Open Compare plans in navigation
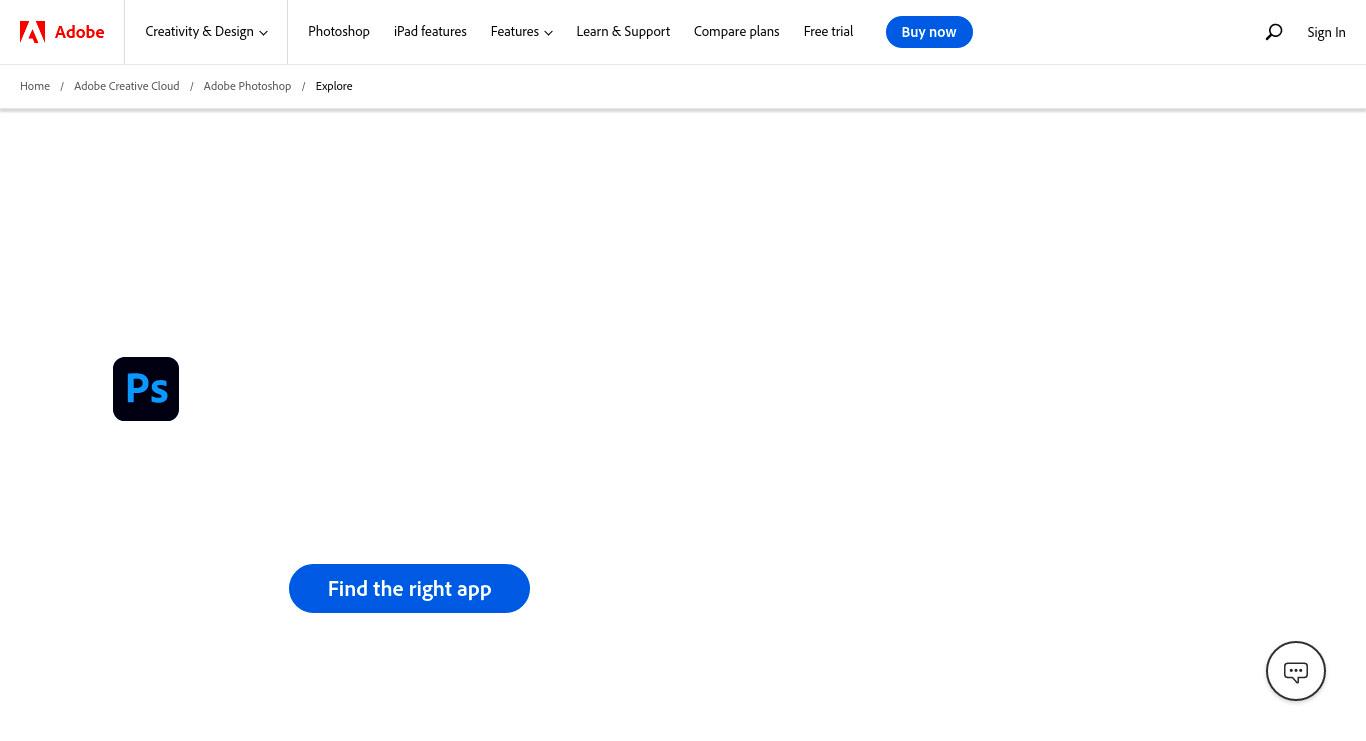The width and height of the screenshot is (1366, 741). point(736,32)
